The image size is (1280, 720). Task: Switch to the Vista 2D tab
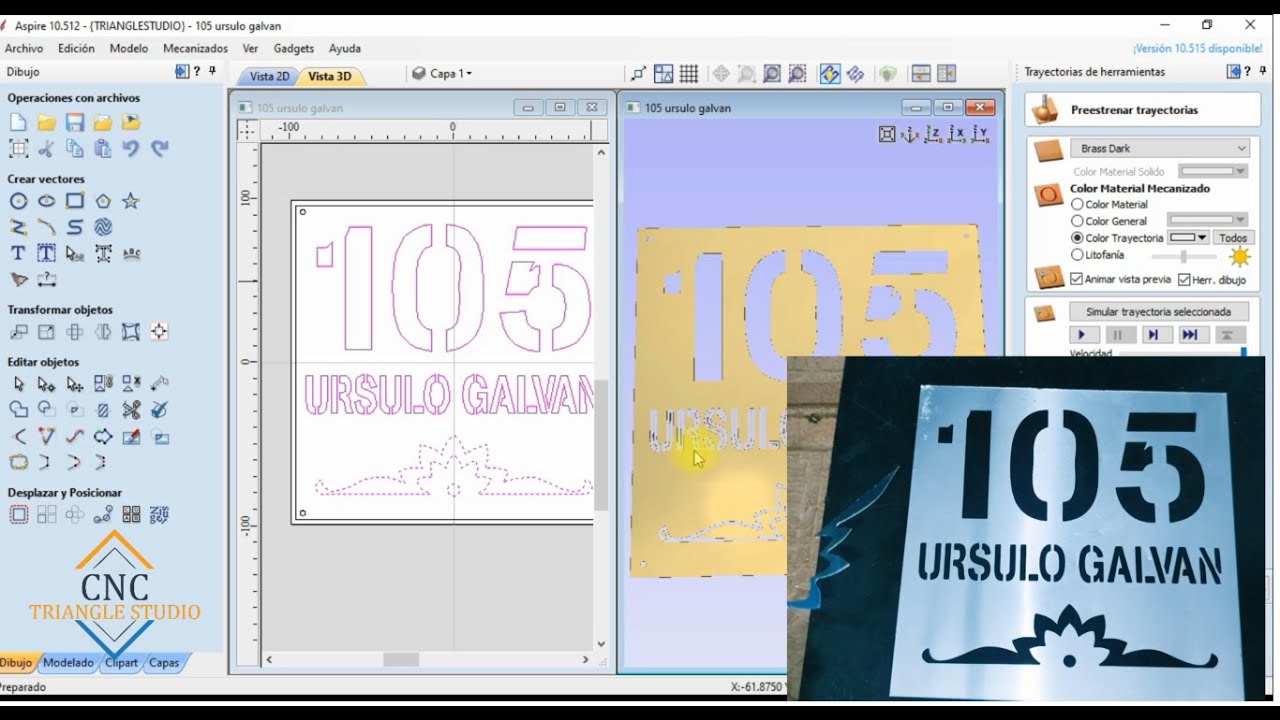coord(269,76)
